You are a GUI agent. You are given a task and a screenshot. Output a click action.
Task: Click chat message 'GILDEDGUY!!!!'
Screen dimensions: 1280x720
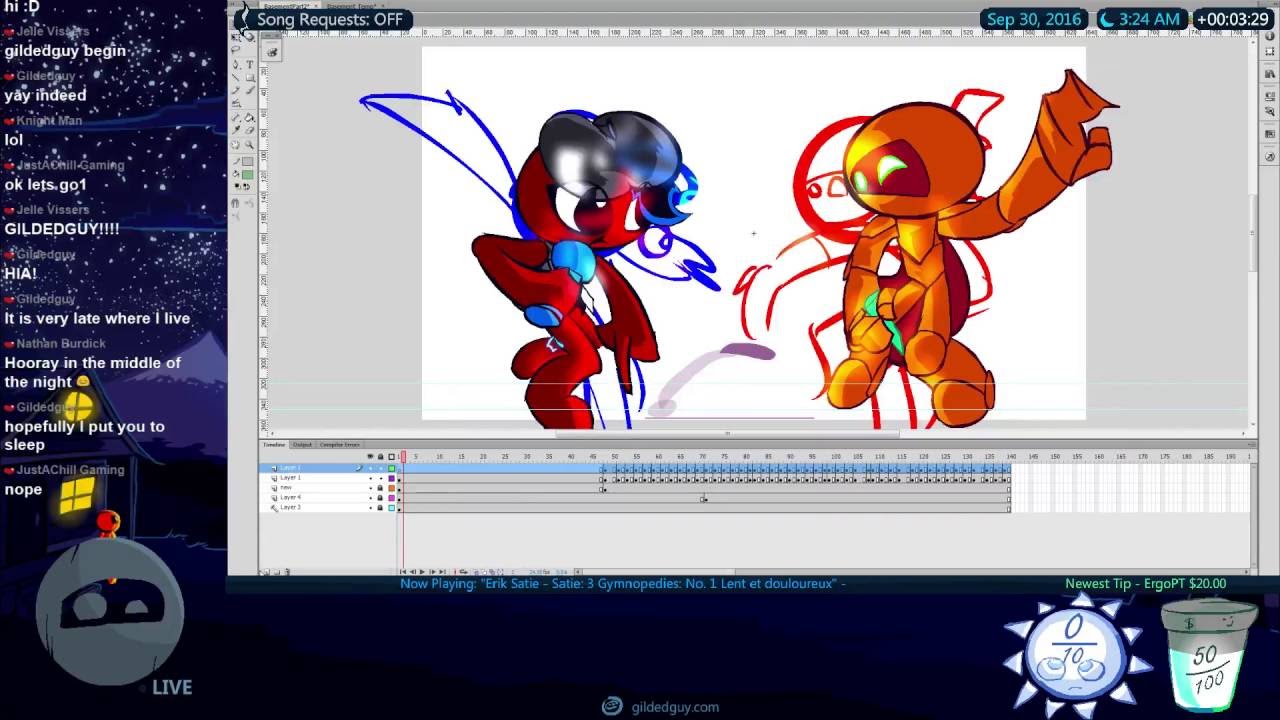click(x=62, y=229)
